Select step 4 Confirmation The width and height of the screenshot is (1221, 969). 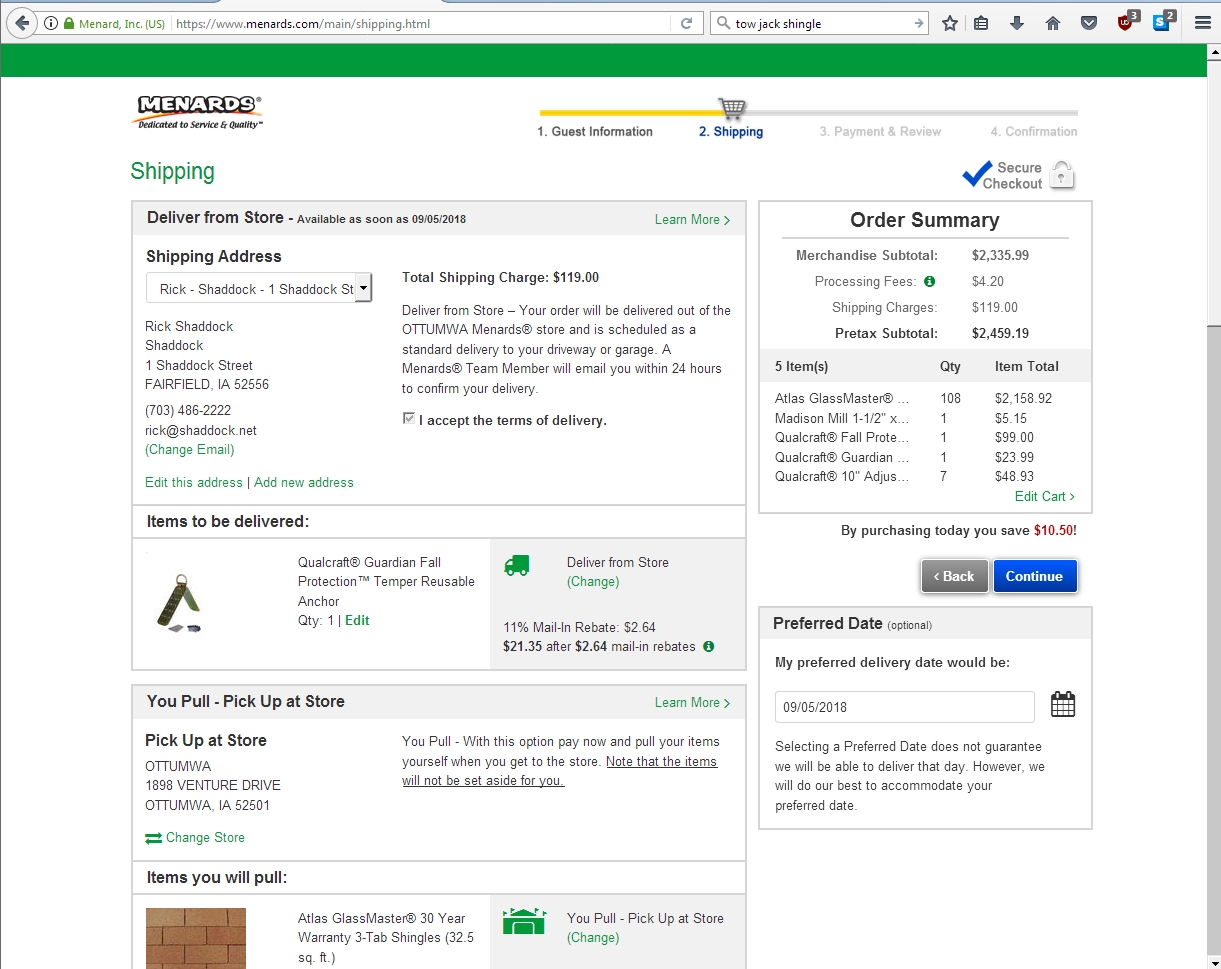(1034, 131)
